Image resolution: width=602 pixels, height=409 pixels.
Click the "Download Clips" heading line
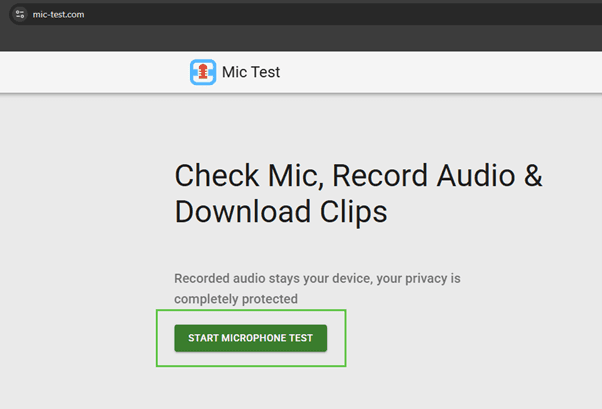point(280,212)
